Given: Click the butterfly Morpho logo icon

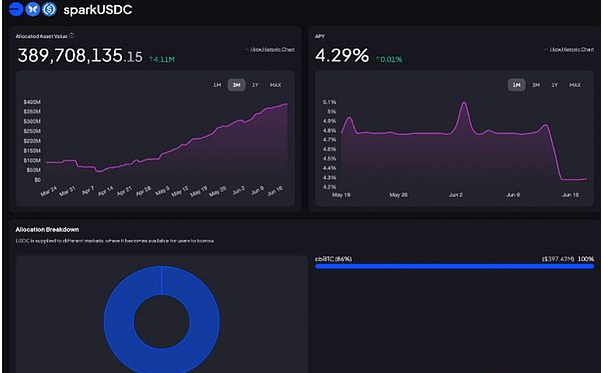Looking at the screenshot, I should click(x=33, y=9).
